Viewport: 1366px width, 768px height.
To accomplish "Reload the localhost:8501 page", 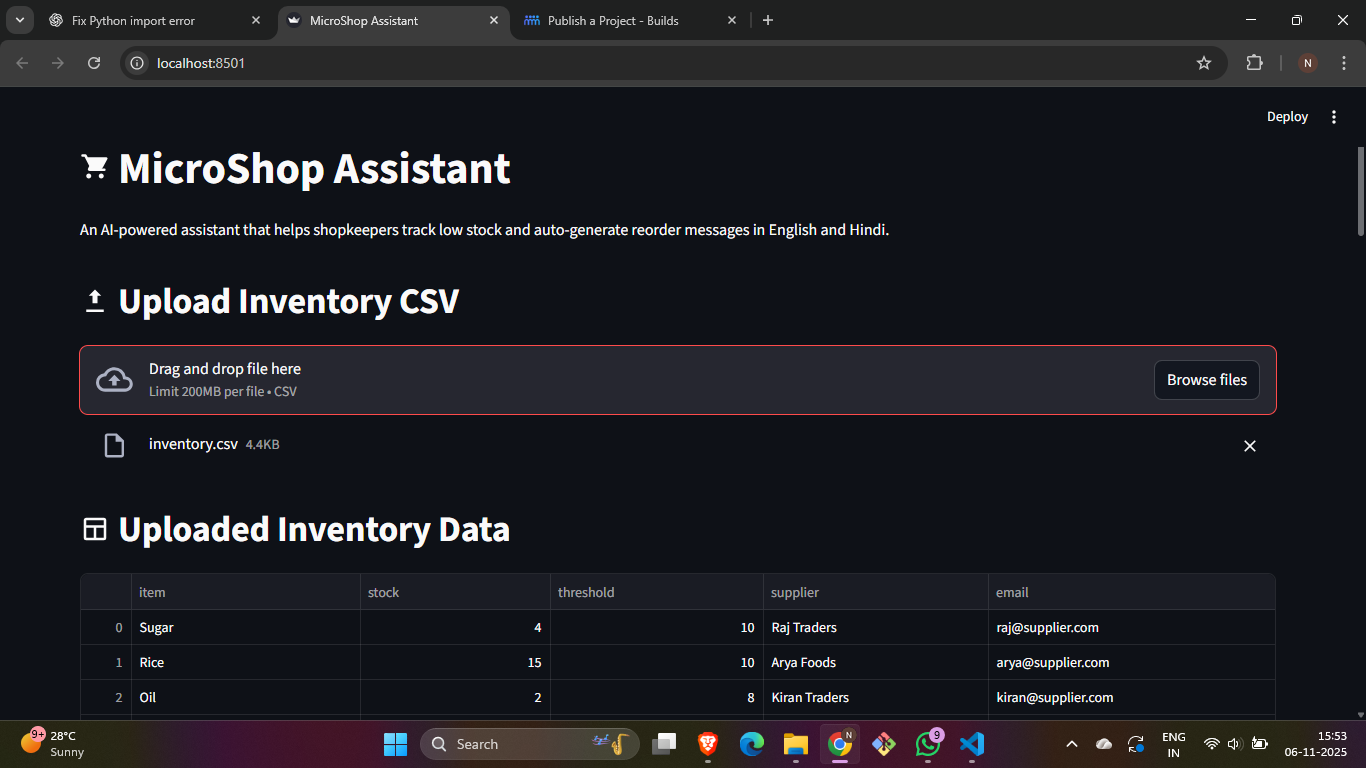I will tap(93, 62).
